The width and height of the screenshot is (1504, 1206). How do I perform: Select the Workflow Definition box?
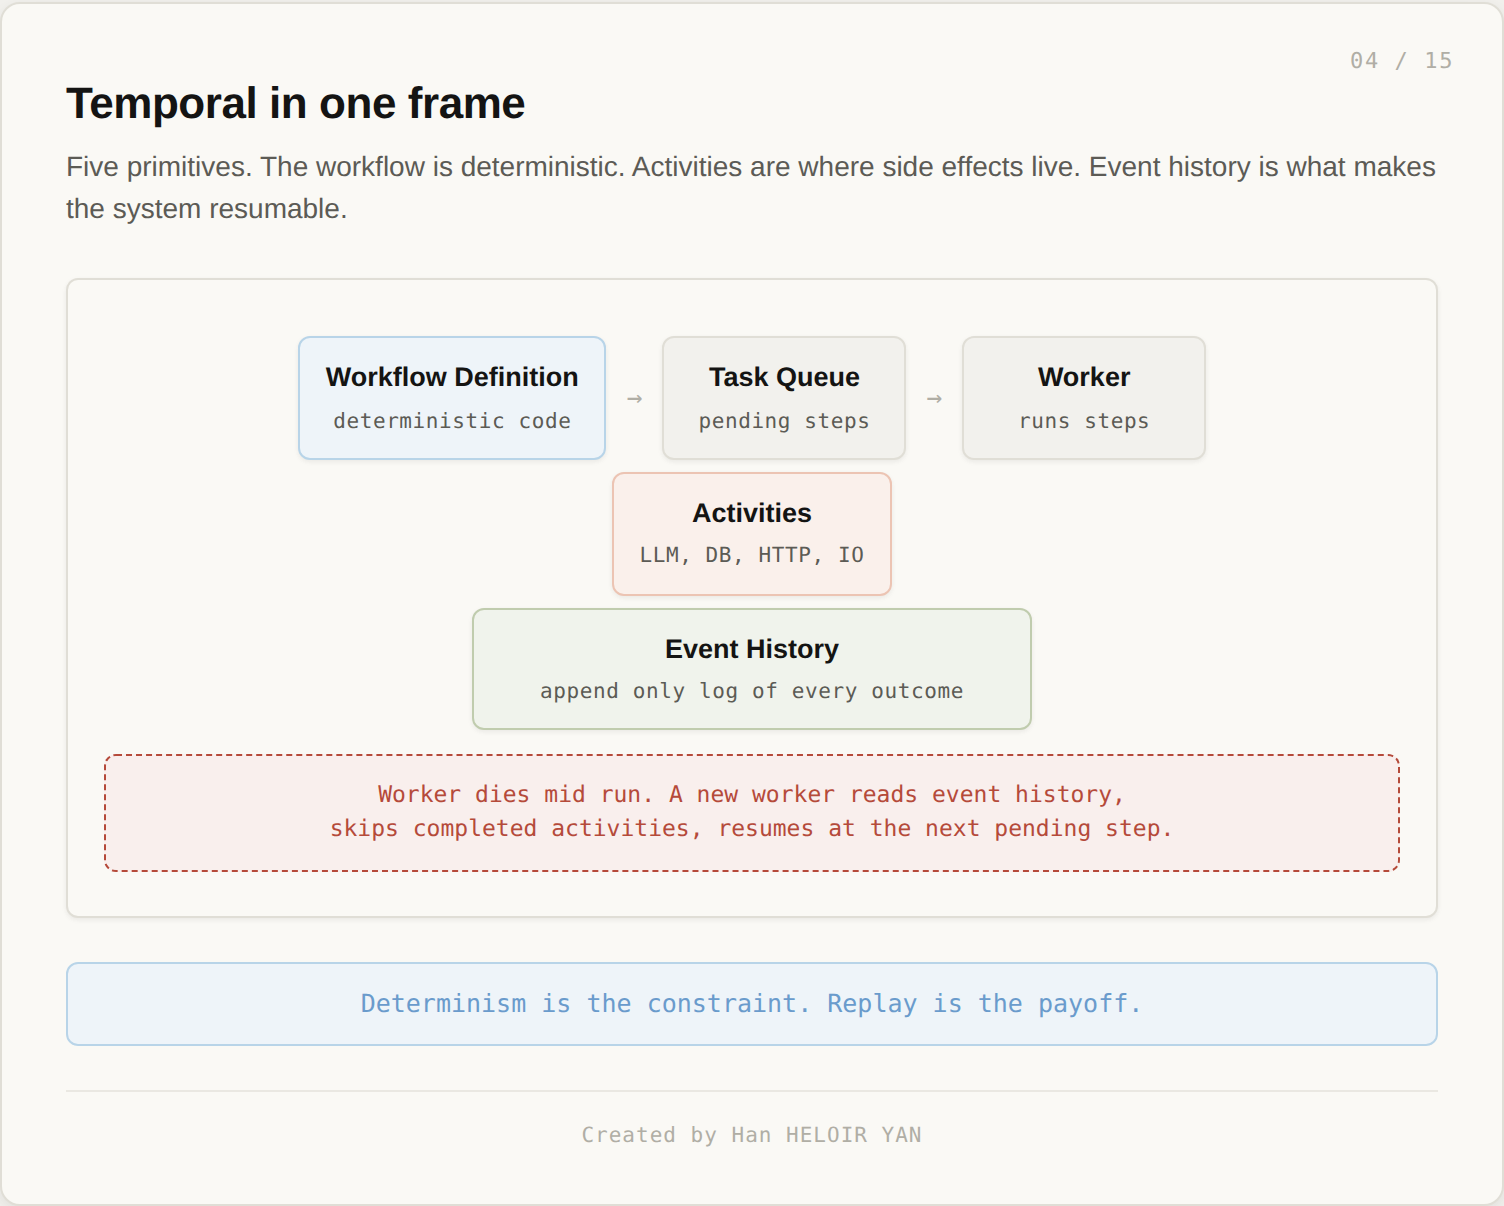tap(452, 398)
